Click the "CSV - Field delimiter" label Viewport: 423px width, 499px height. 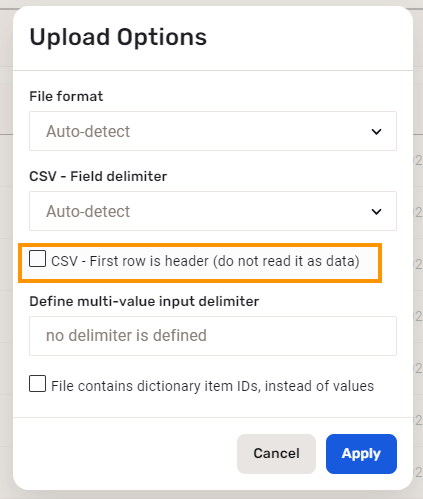[x=98, y=176]
